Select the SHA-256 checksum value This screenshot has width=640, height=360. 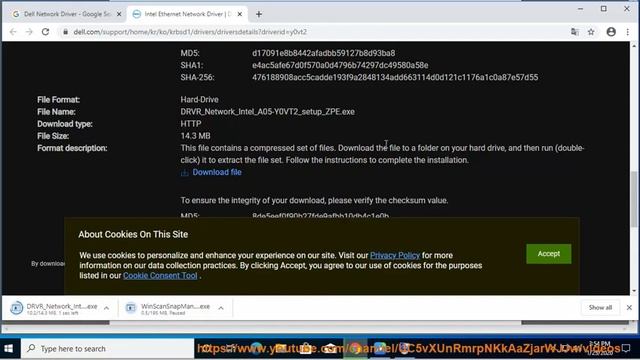tap(395, 78)
